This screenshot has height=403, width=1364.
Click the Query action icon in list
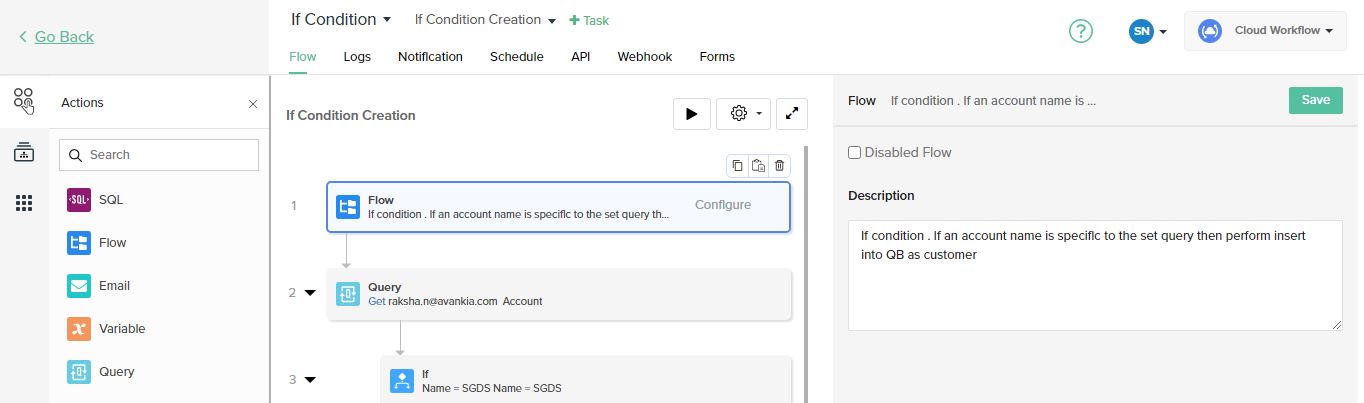click(79, 372)
